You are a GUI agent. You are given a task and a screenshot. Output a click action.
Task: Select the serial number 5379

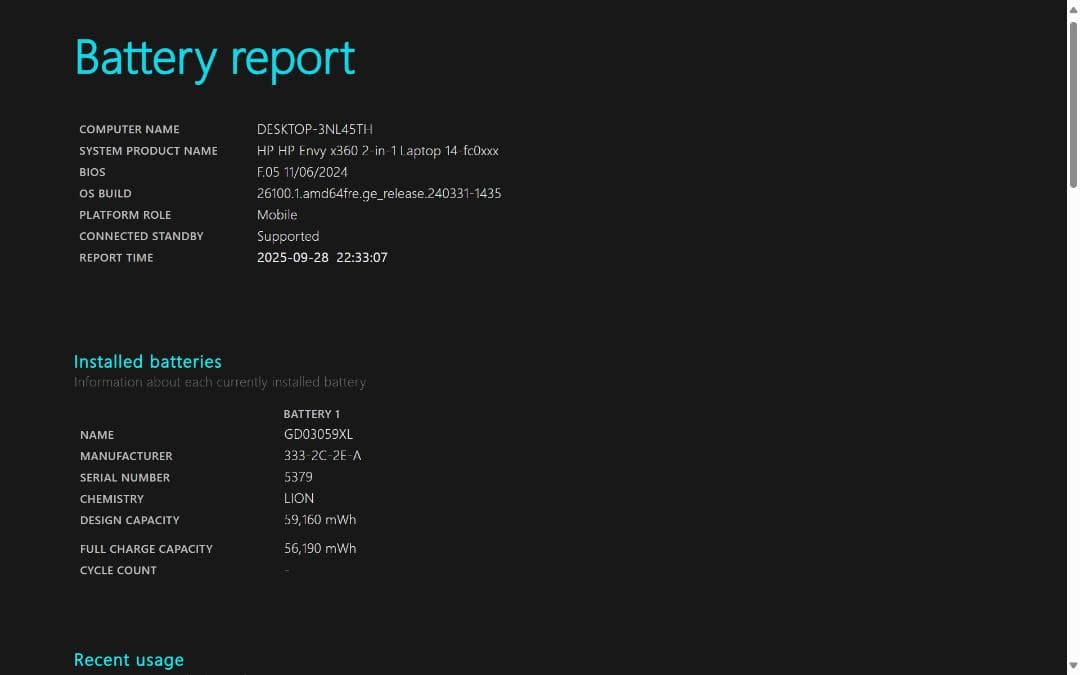click(x=298, y=477)
